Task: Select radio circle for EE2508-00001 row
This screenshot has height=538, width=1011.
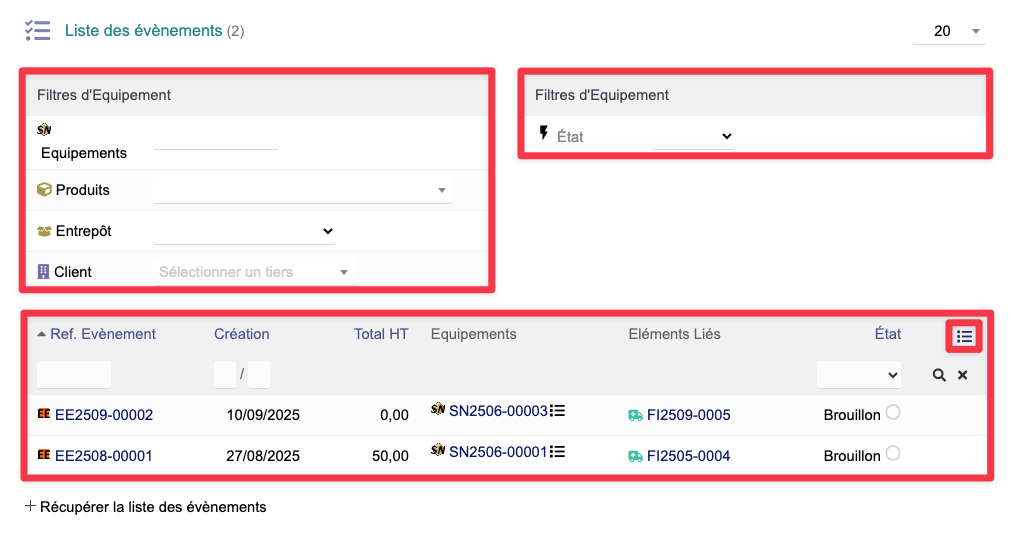Action: click(893, 453)
